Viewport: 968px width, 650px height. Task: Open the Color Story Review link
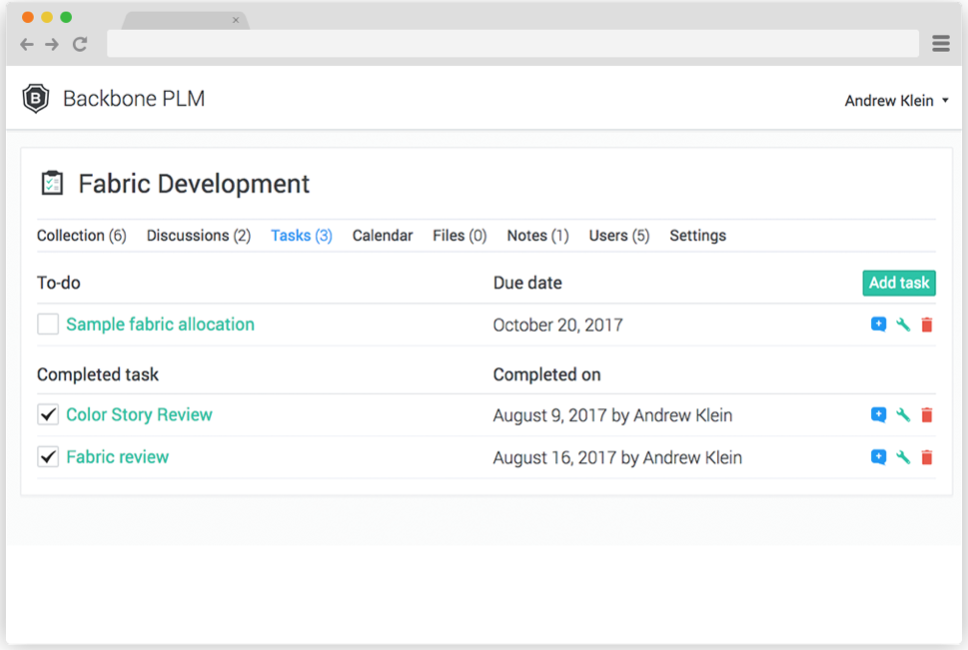pyautogui.click(x=139, y=415)
